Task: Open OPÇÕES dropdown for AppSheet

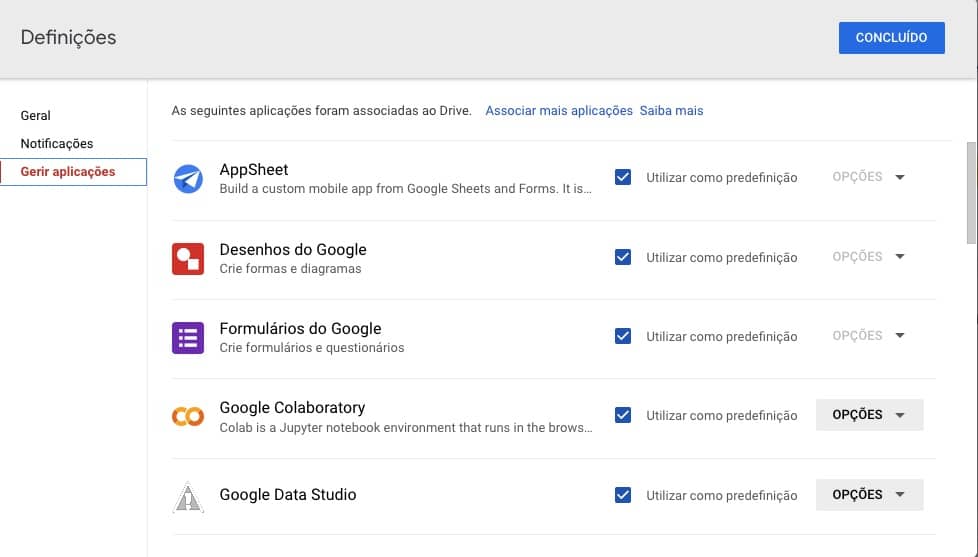Action: (869, 177)
